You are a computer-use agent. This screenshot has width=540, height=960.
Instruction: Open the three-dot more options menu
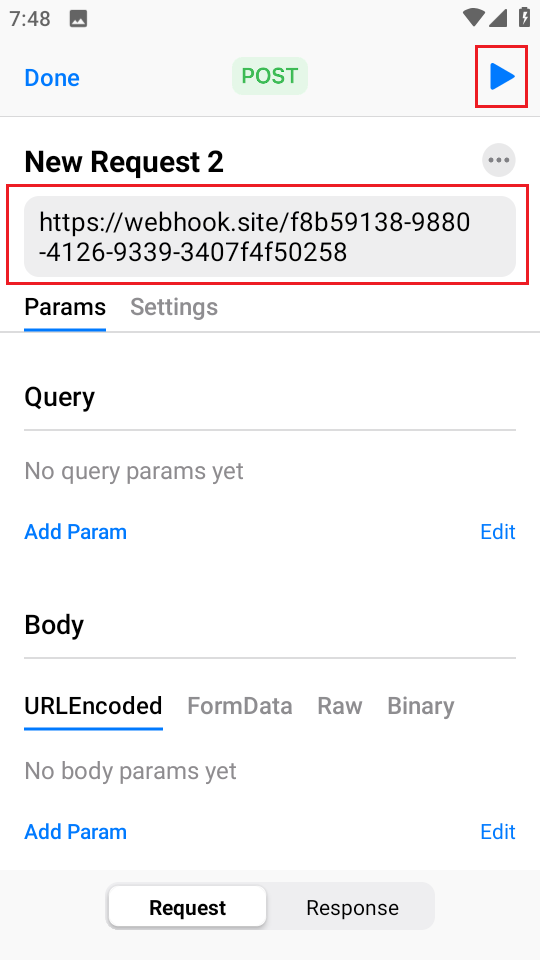(499, 160)
